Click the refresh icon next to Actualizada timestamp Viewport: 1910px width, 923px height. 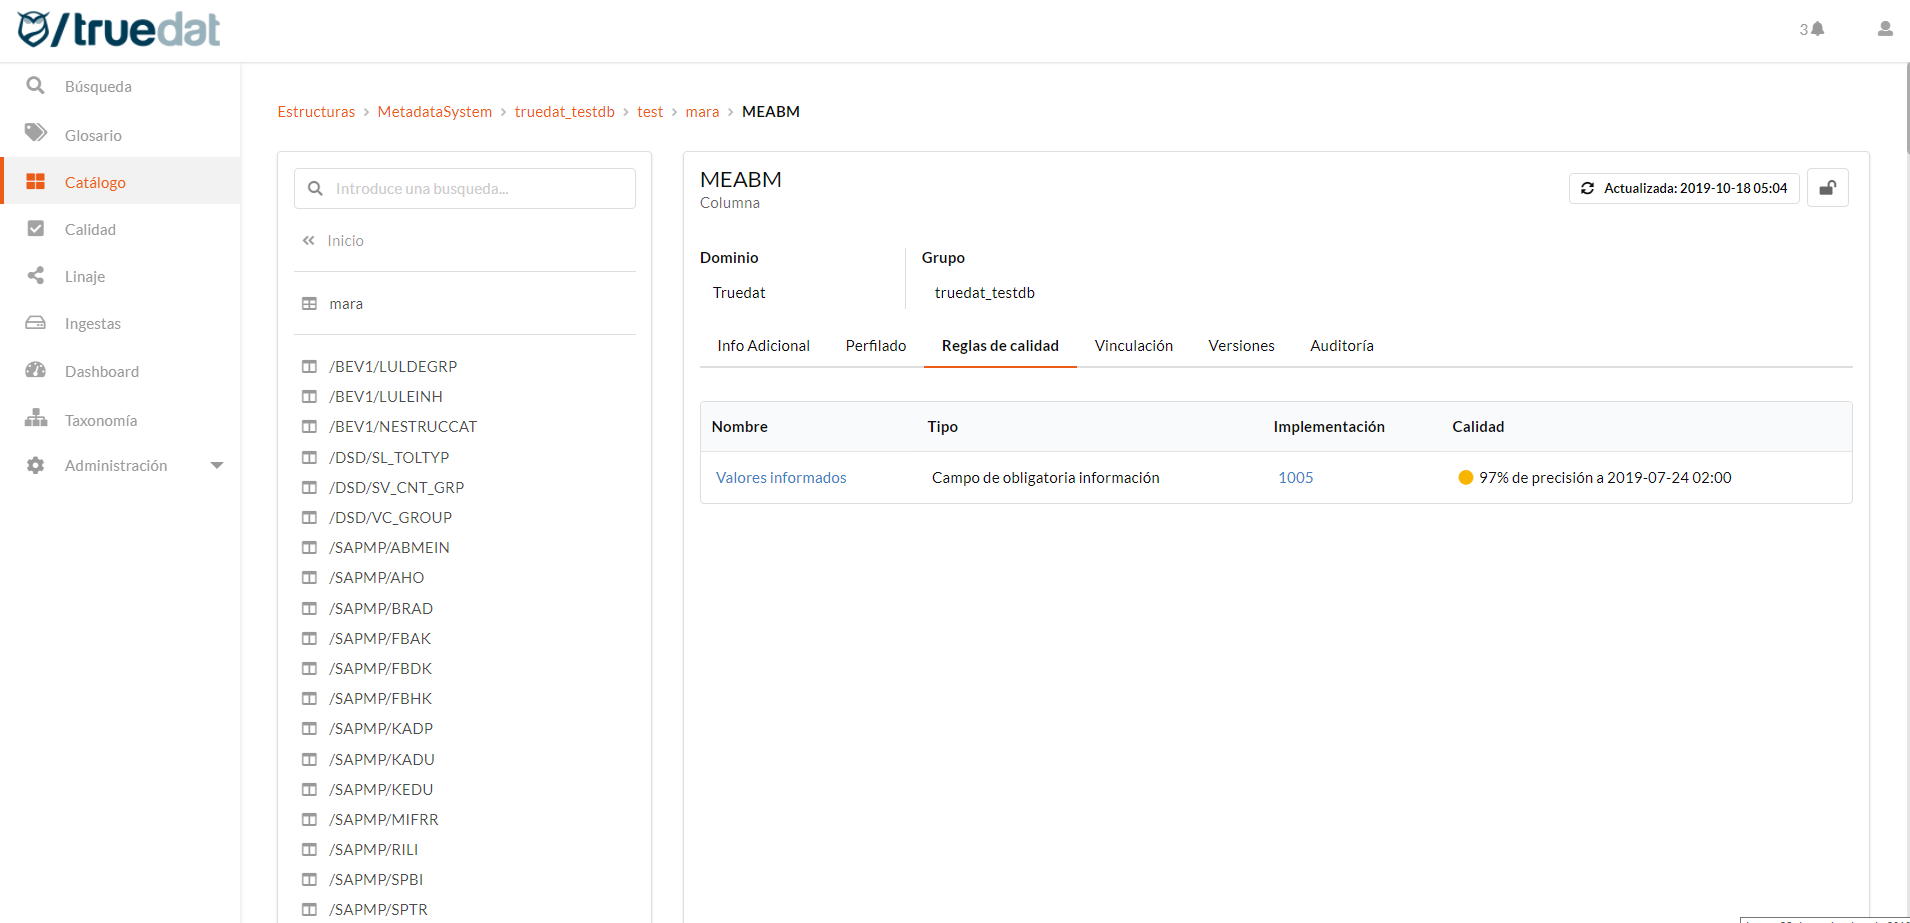coord(1588,188)
